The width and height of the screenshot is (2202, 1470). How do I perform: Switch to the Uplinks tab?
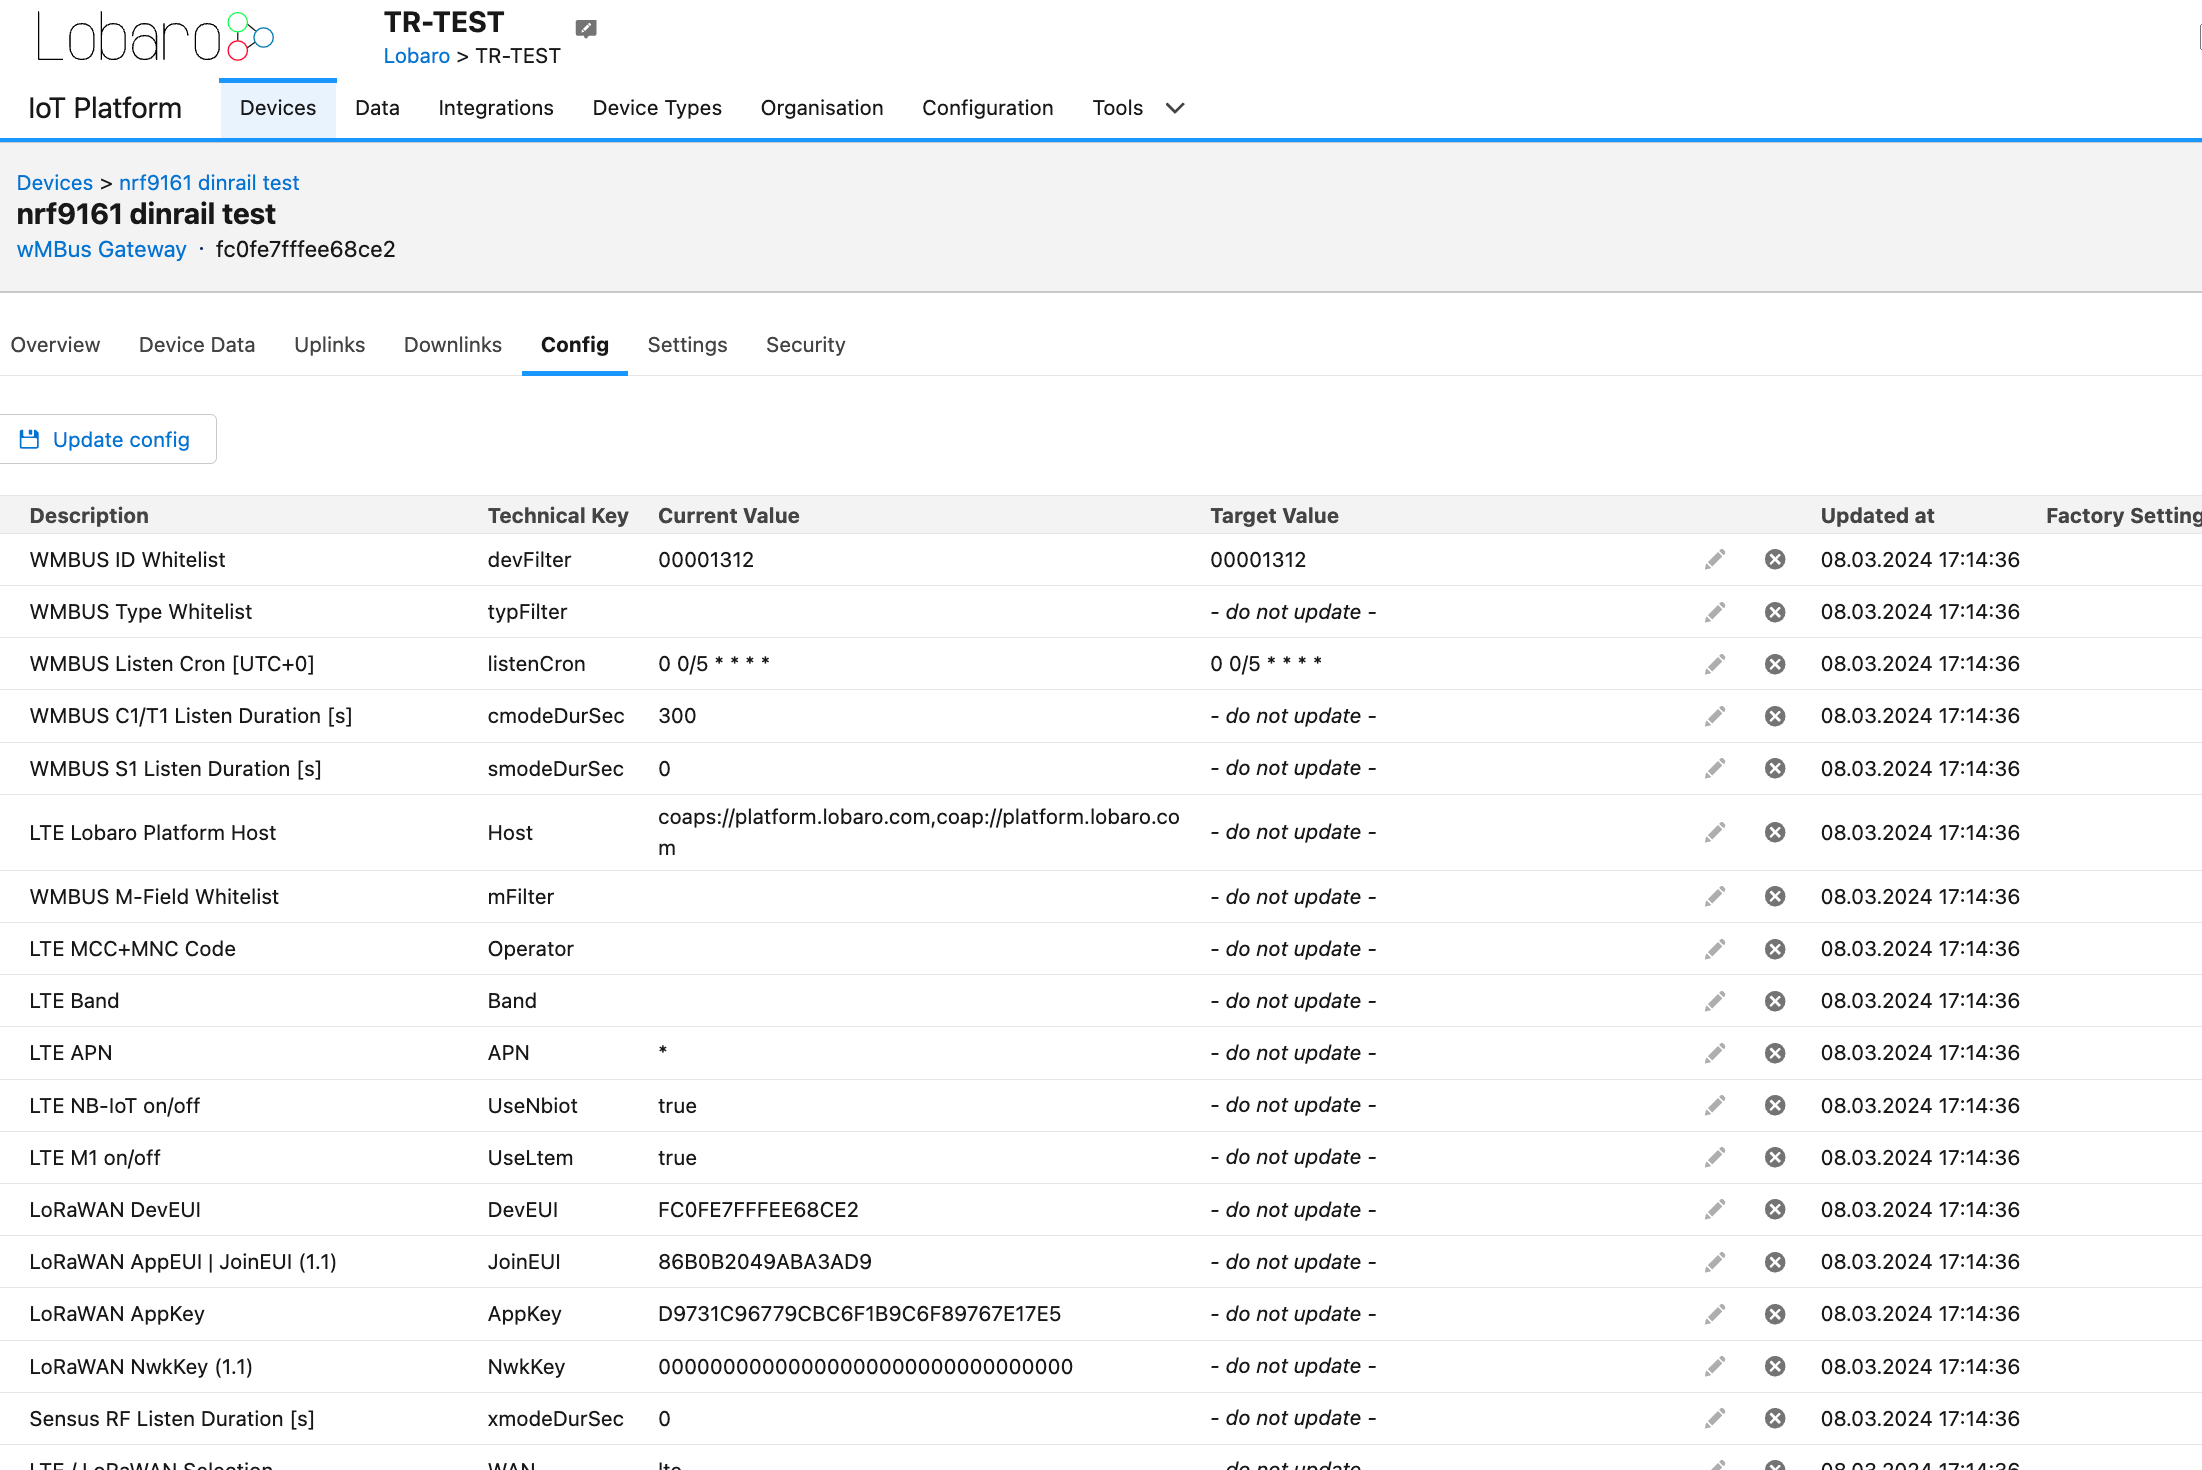pos(330,344)
